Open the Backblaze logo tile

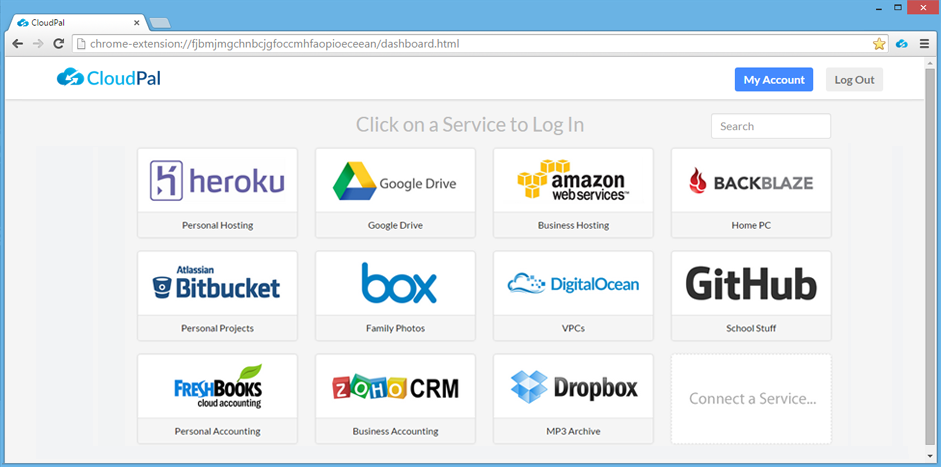pyautogui.click(x=751, y=181)
